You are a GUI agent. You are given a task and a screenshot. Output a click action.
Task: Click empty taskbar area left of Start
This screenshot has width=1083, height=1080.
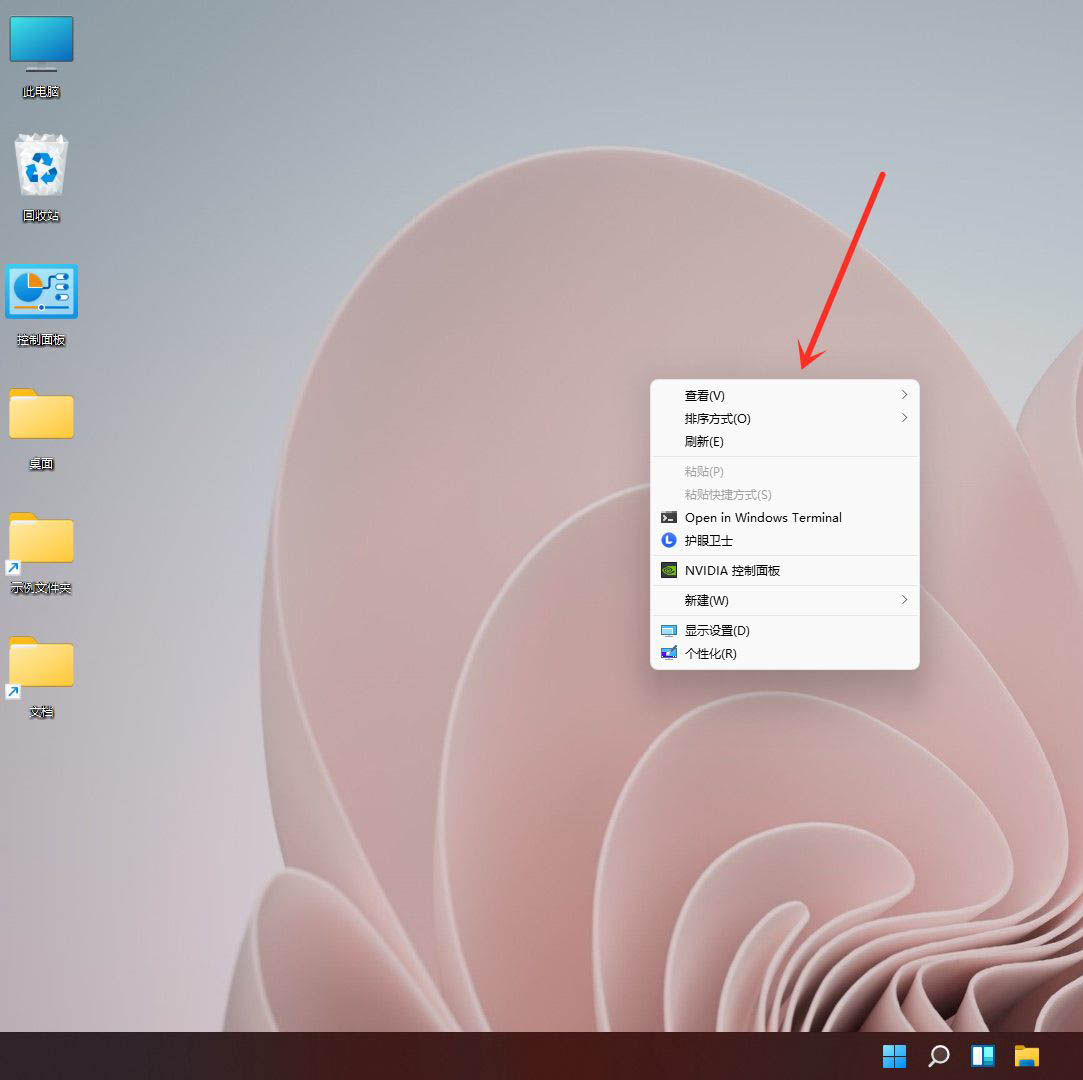450,1056
